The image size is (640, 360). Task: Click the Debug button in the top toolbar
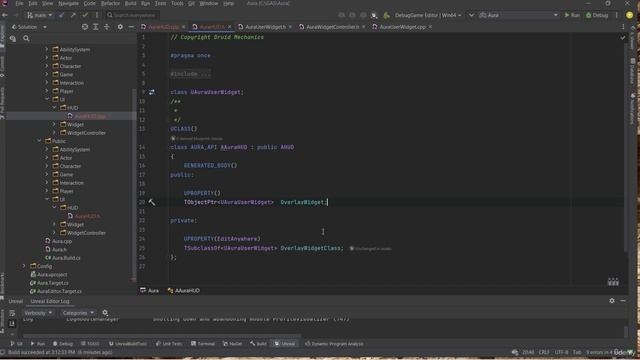(597, 15)
